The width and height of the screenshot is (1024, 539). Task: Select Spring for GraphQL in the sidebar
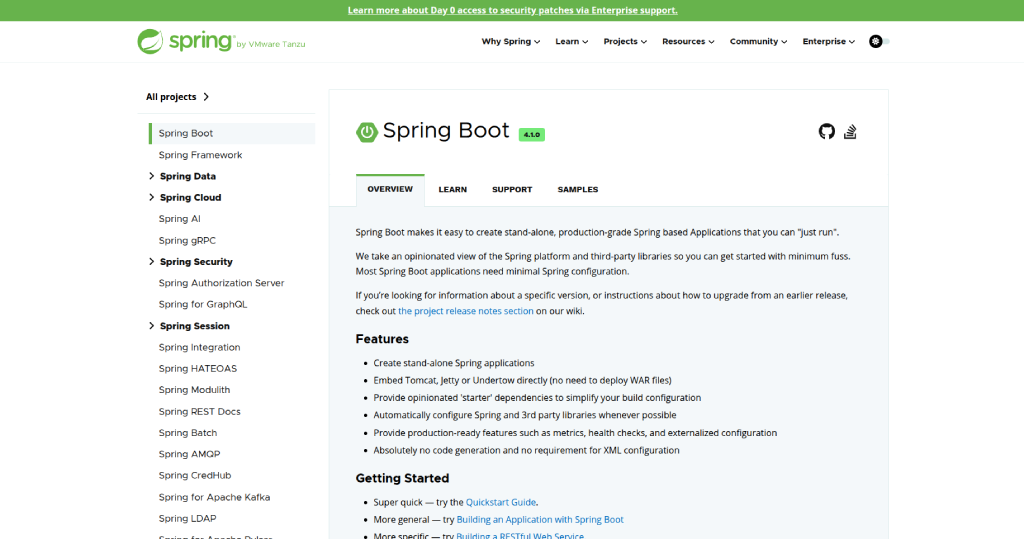(x=202, y=304)
